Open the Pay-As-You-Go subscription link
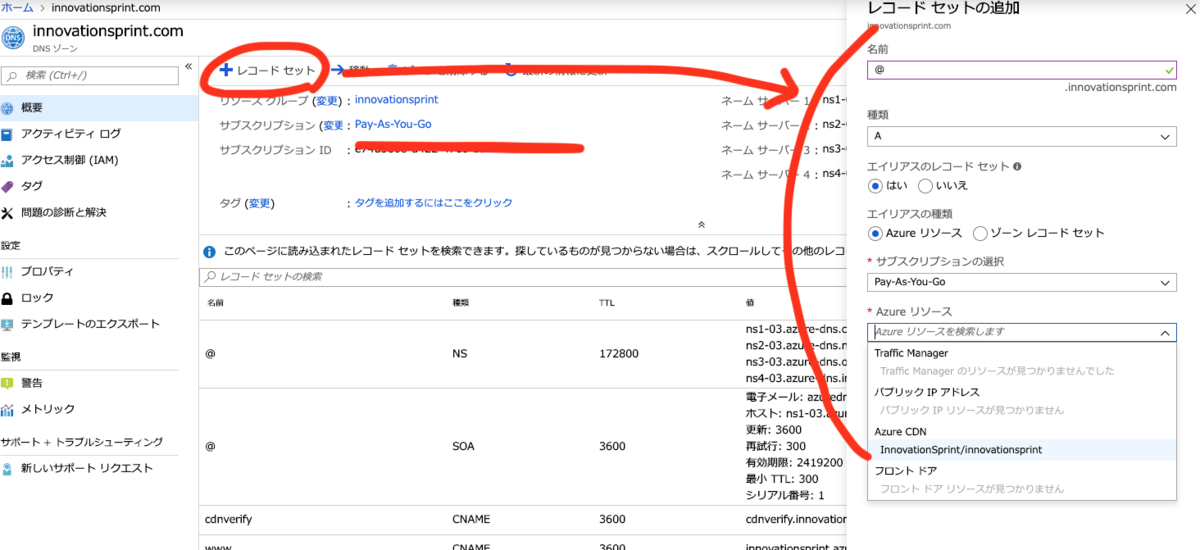1200x550 pixels. click(394, 125)
